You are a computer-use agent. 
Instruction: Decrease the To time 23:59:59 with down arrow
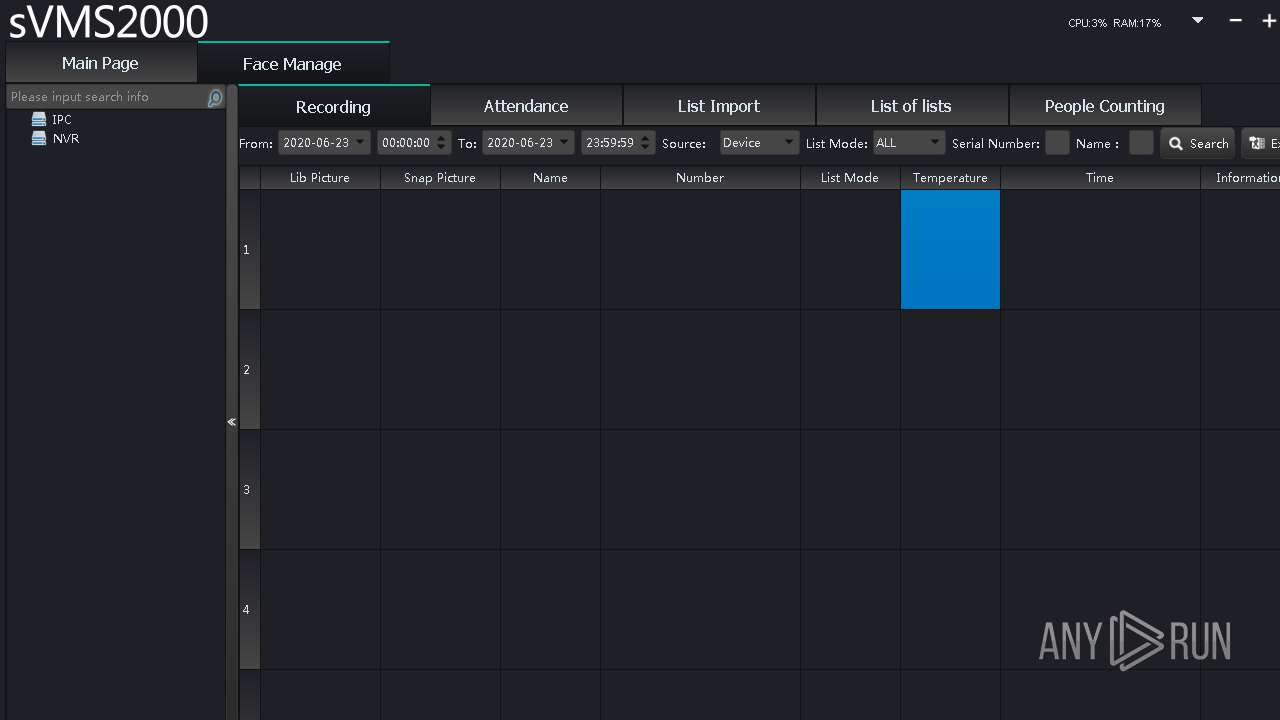click(646, 148)
